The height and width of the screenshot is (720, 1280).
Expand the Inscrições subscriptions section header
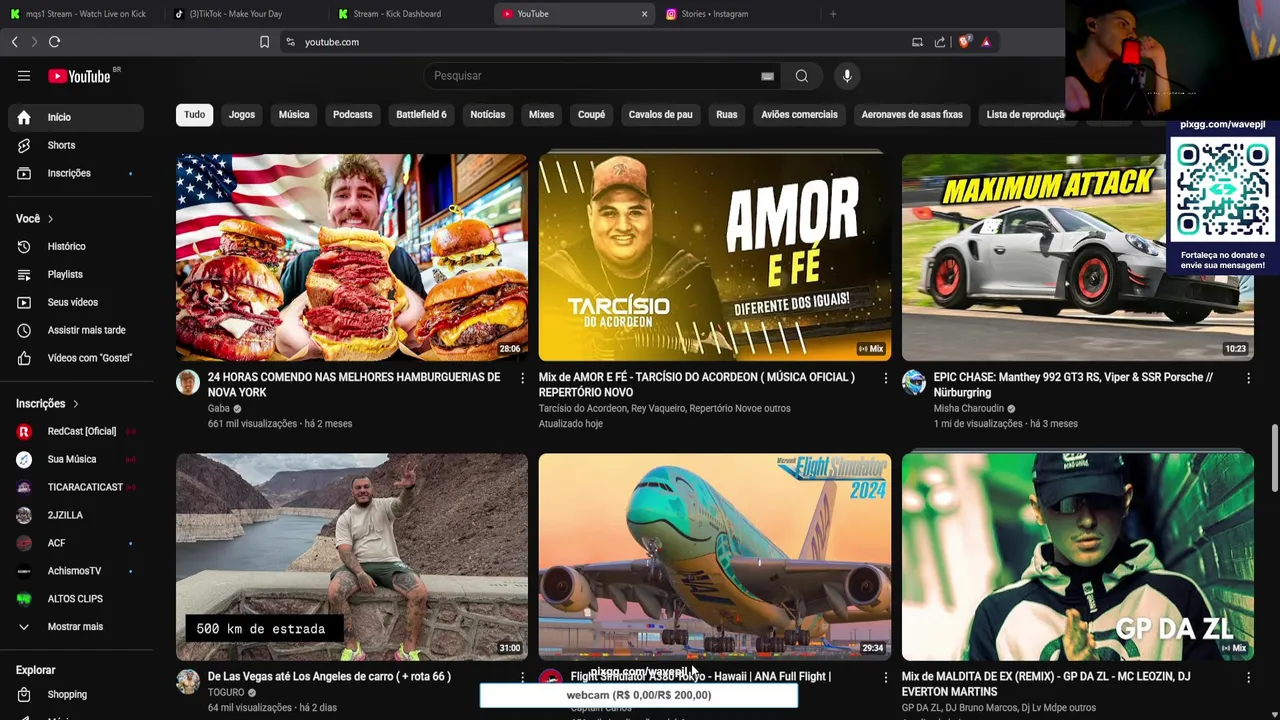pyautogui.click(x=48, y=403)
